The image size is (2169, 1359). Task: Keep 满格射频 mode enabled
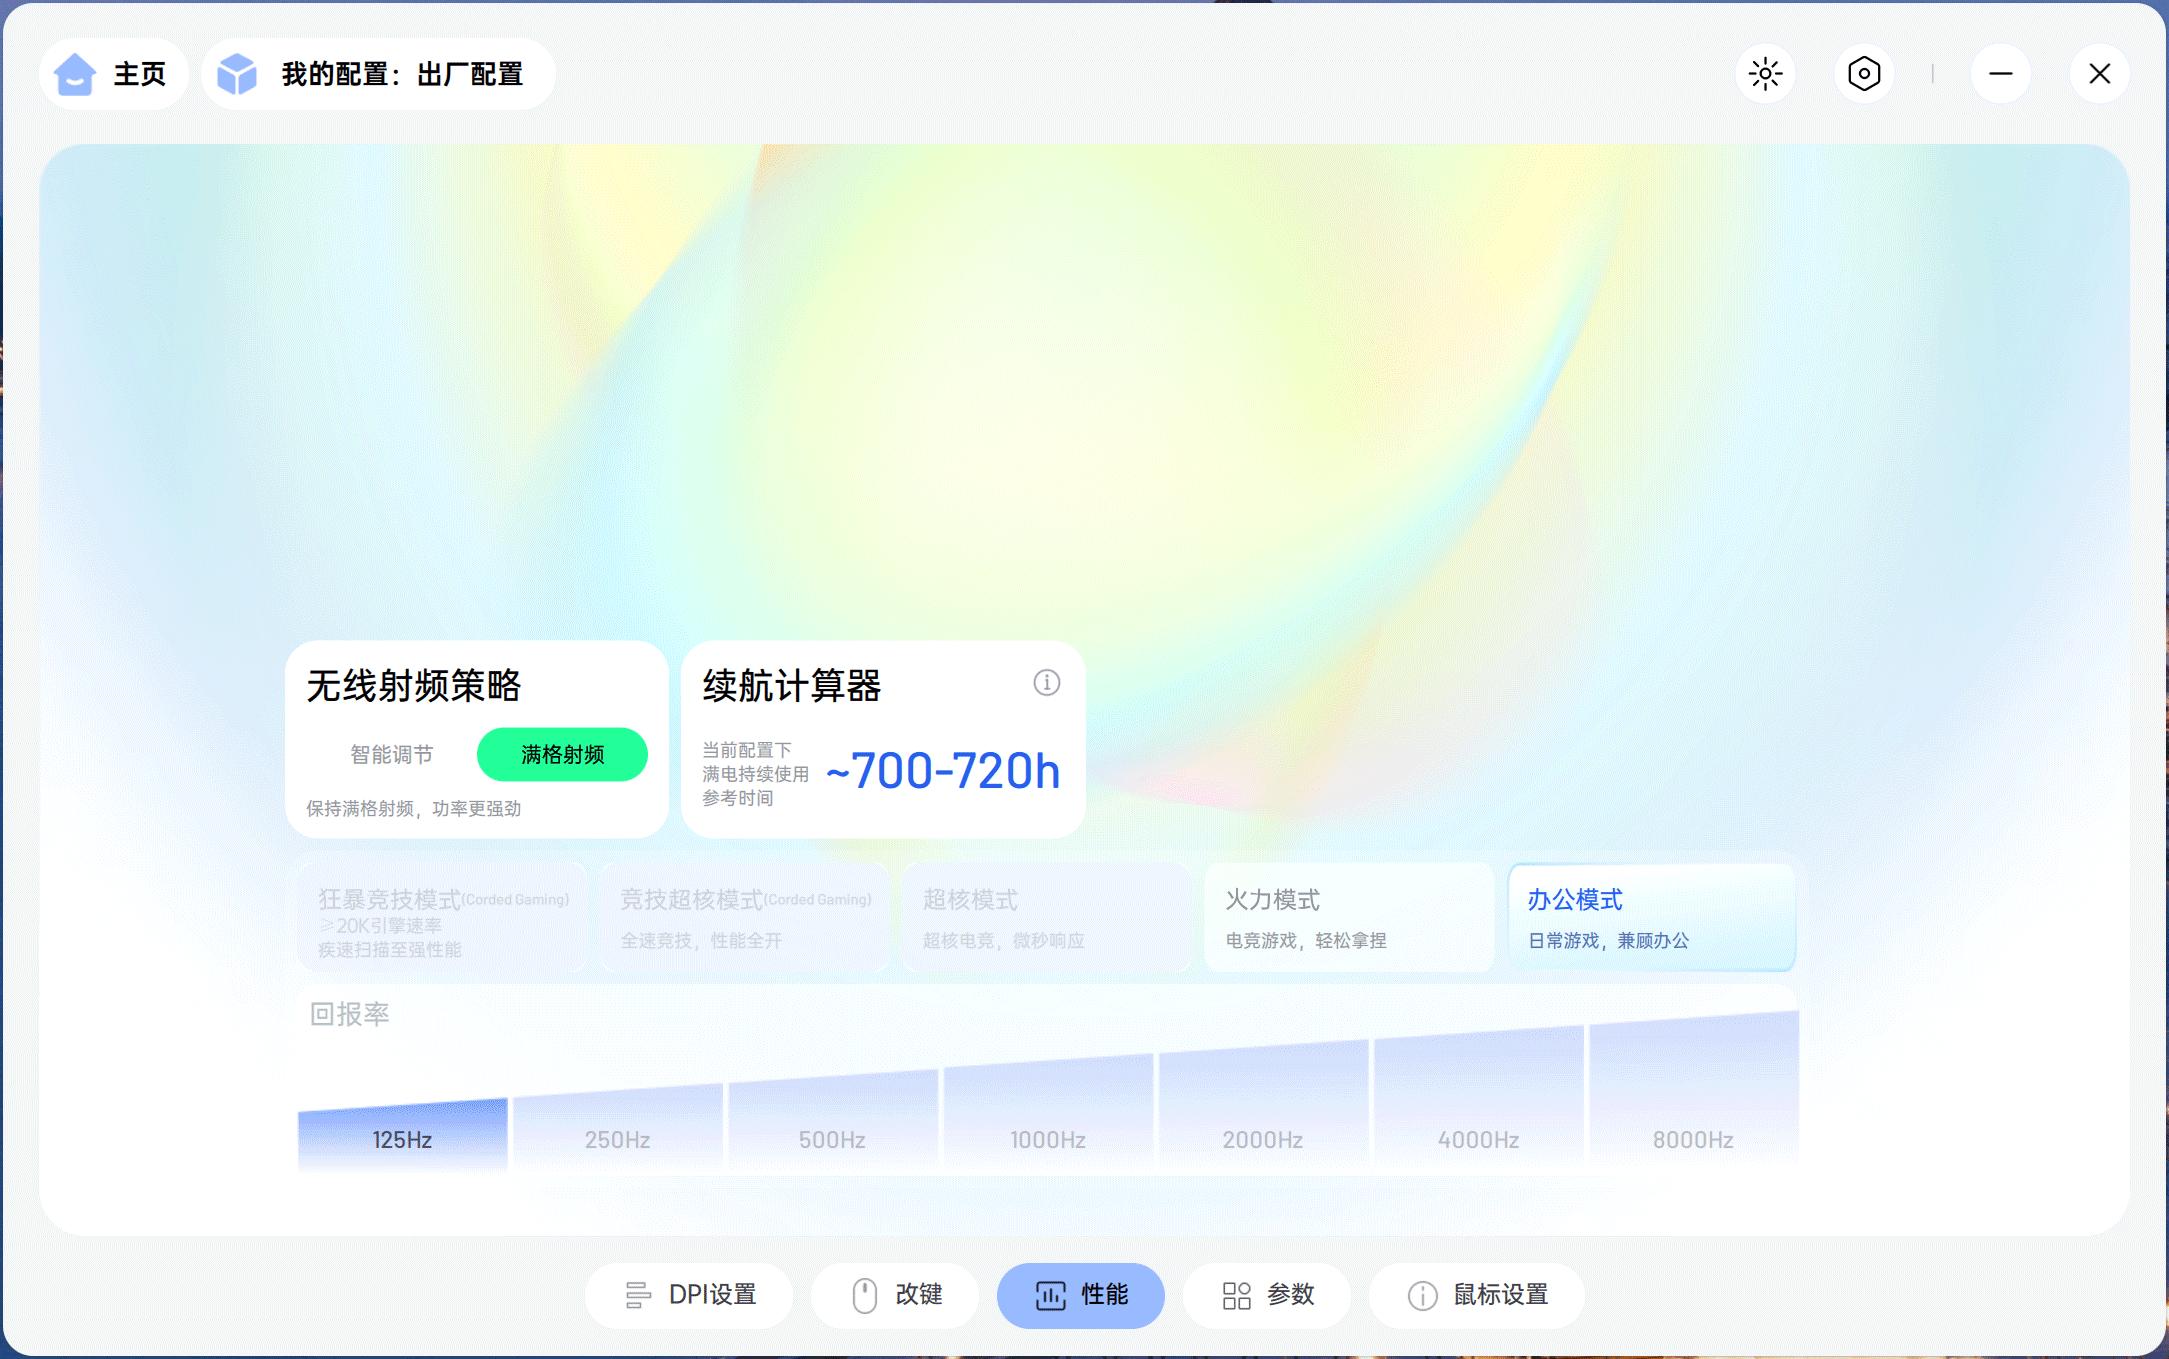pyautogui.click(x=561, y=755)
